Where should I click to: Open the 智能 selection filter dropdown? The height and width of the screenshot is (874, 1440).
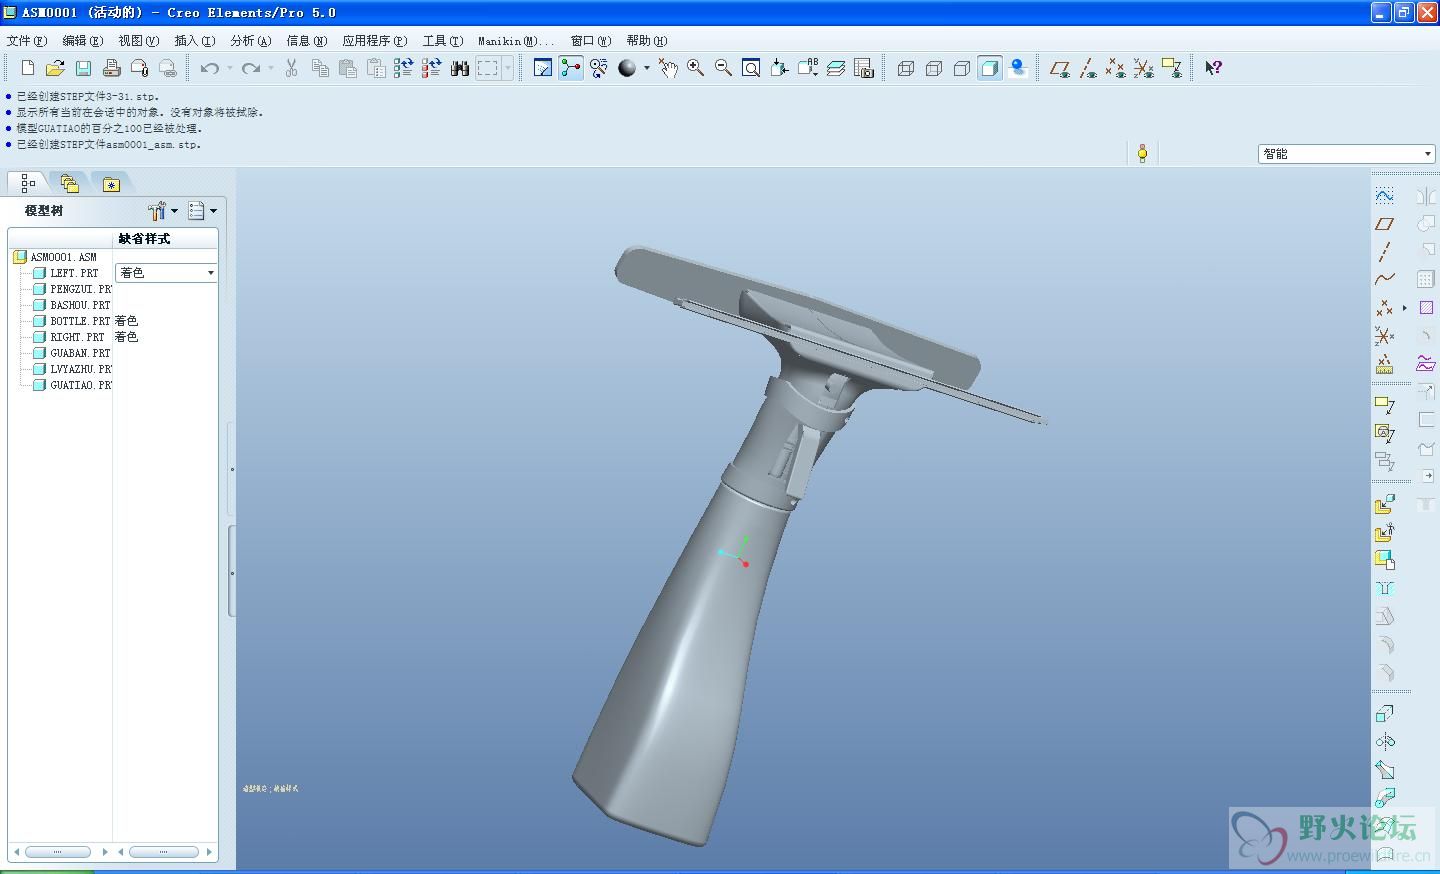click(1347, 154)
